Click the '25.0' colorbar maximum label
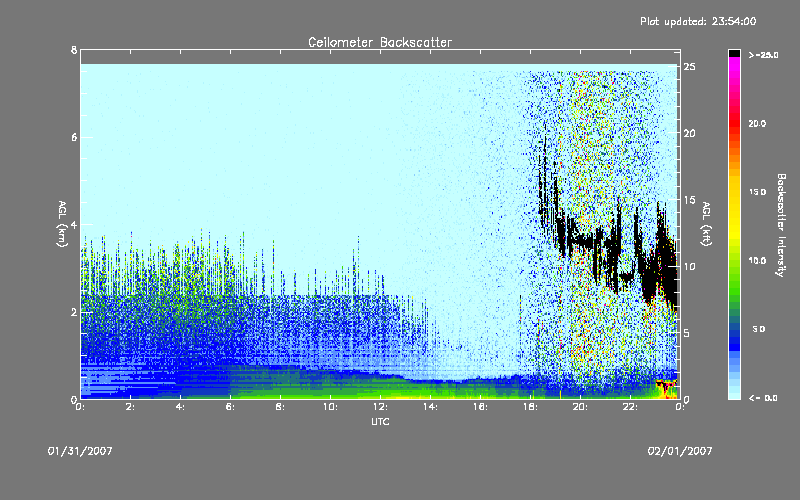800x500 pixels. pyautogui.click(x=763, y=55)
